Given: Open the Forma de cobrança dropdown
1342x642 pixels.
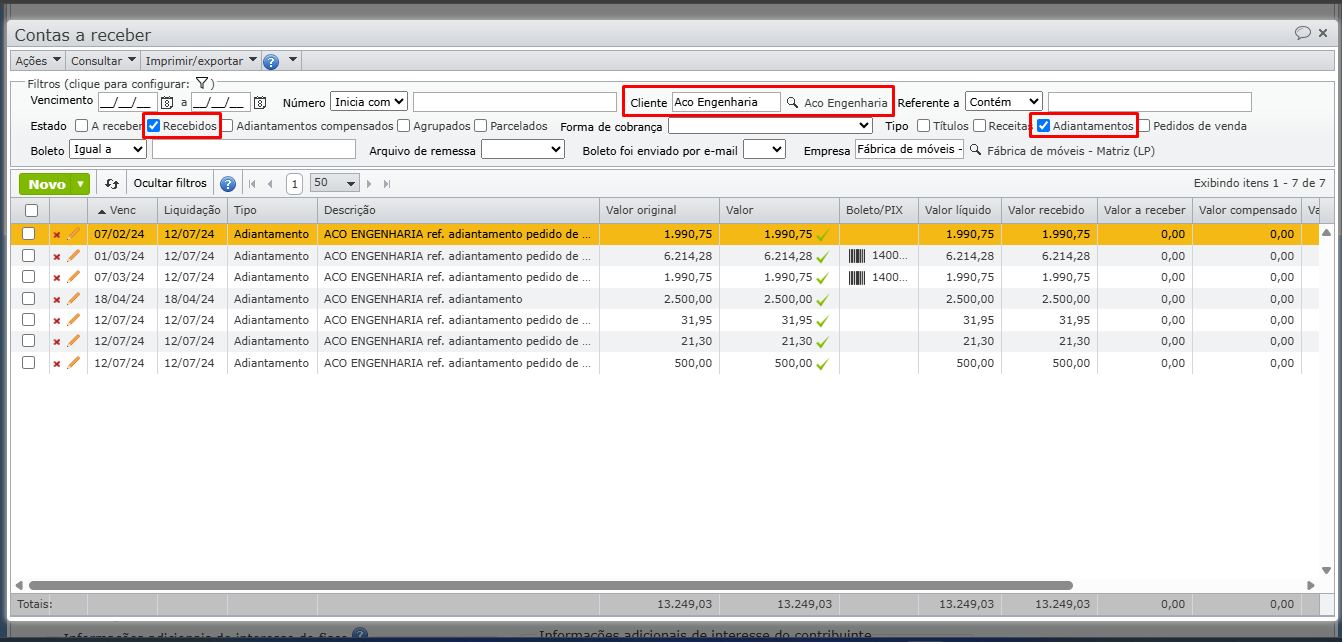Looking at the screenshot, I should (x=770, y=126).
